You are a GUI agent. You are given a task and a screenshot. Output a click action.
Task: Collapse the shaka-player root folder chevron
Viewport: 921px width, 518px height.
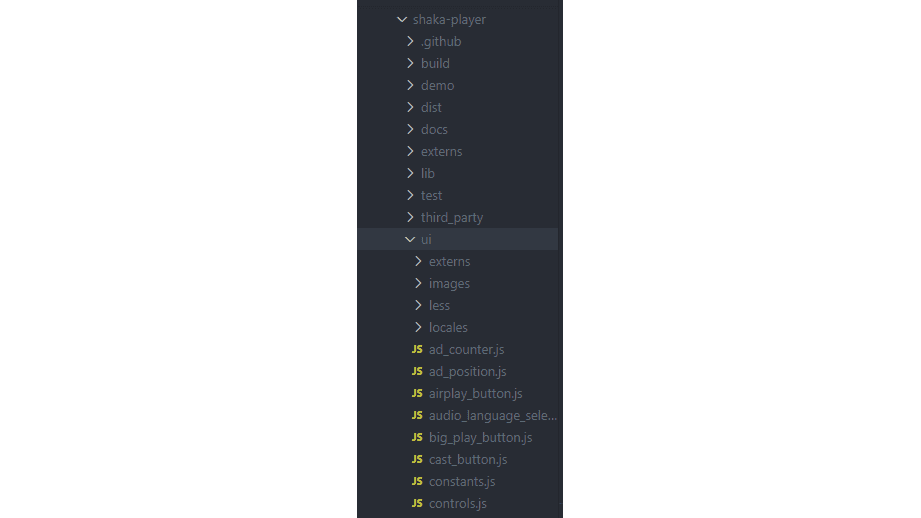tap(402, 19)
